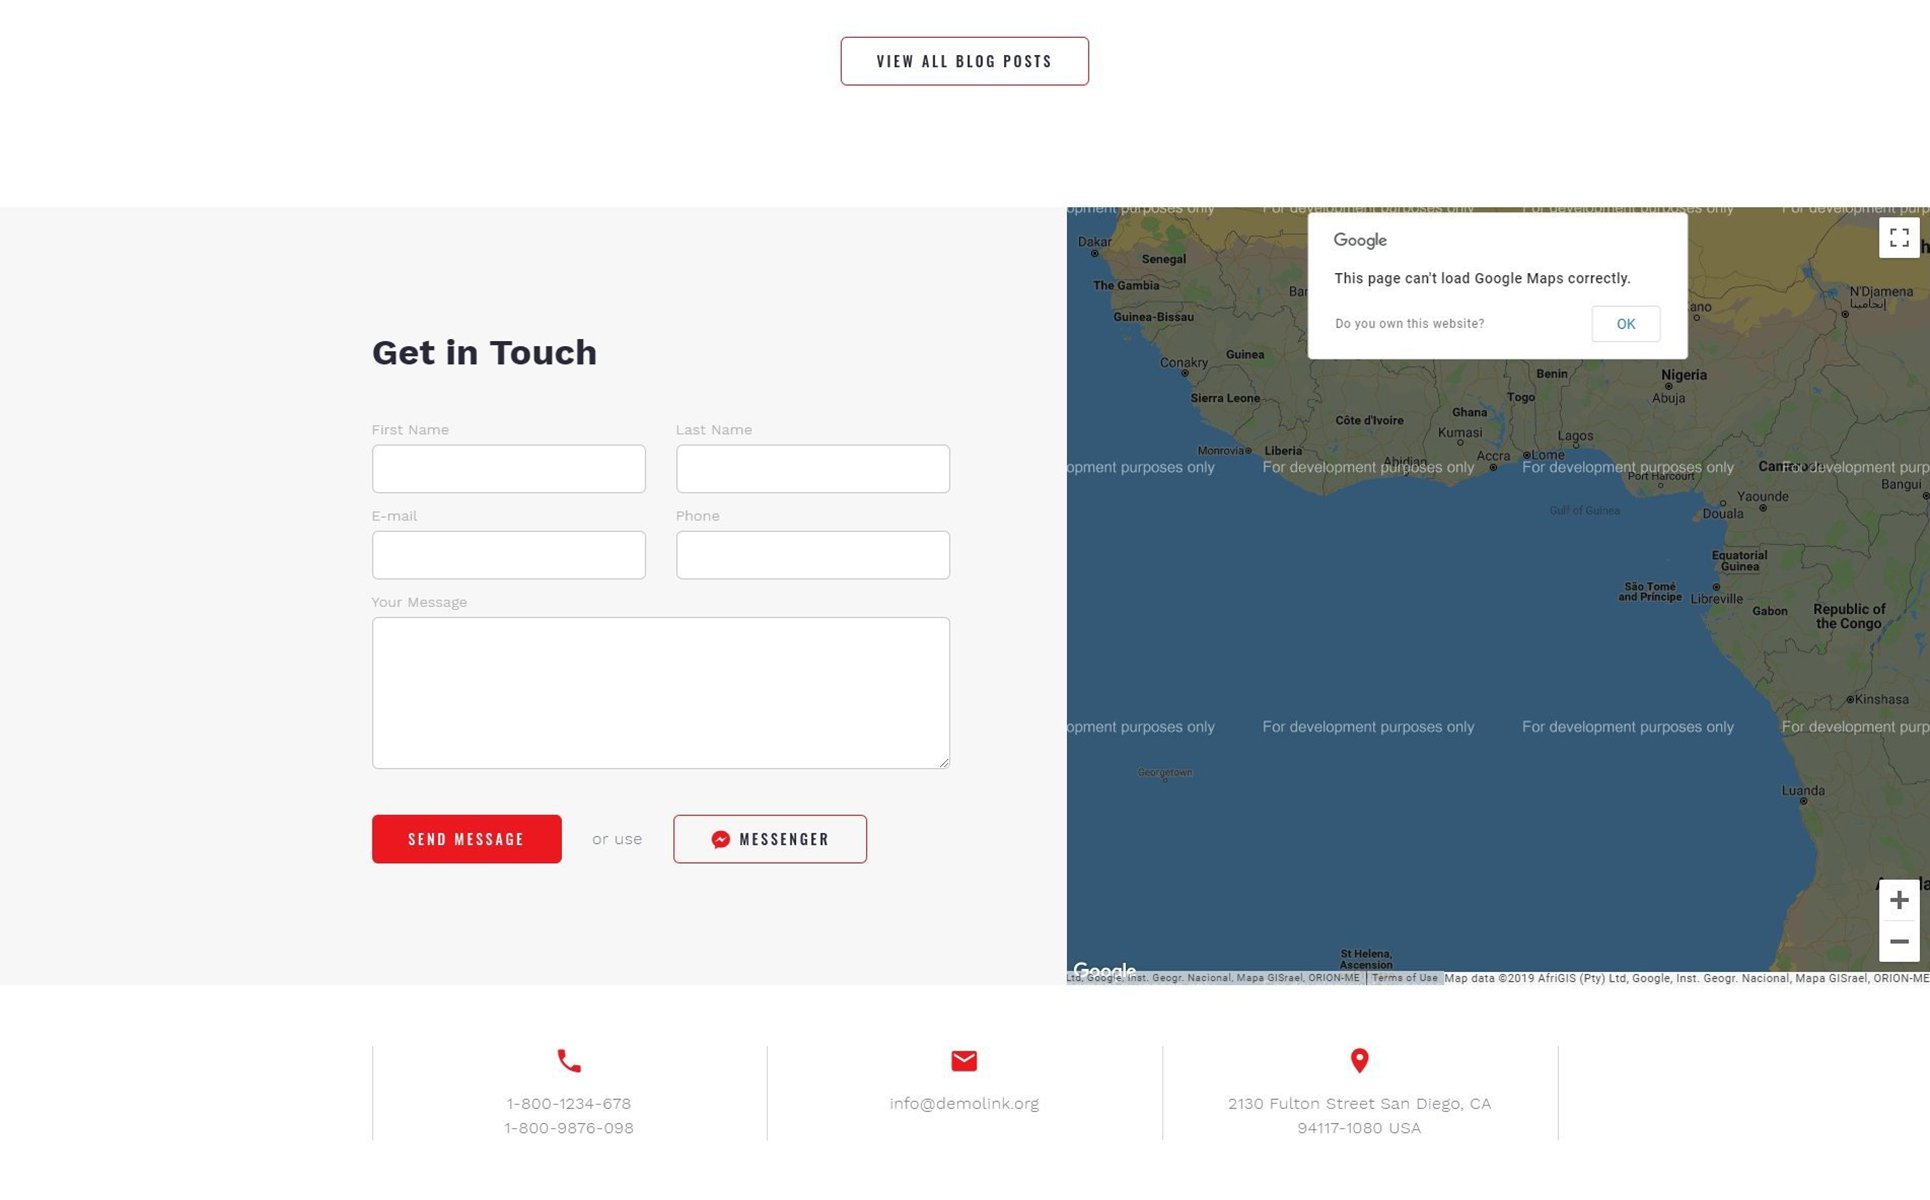Toggle fullscreen view on the map
Screen dimensions: 1930x1200
click(1898, 238)
